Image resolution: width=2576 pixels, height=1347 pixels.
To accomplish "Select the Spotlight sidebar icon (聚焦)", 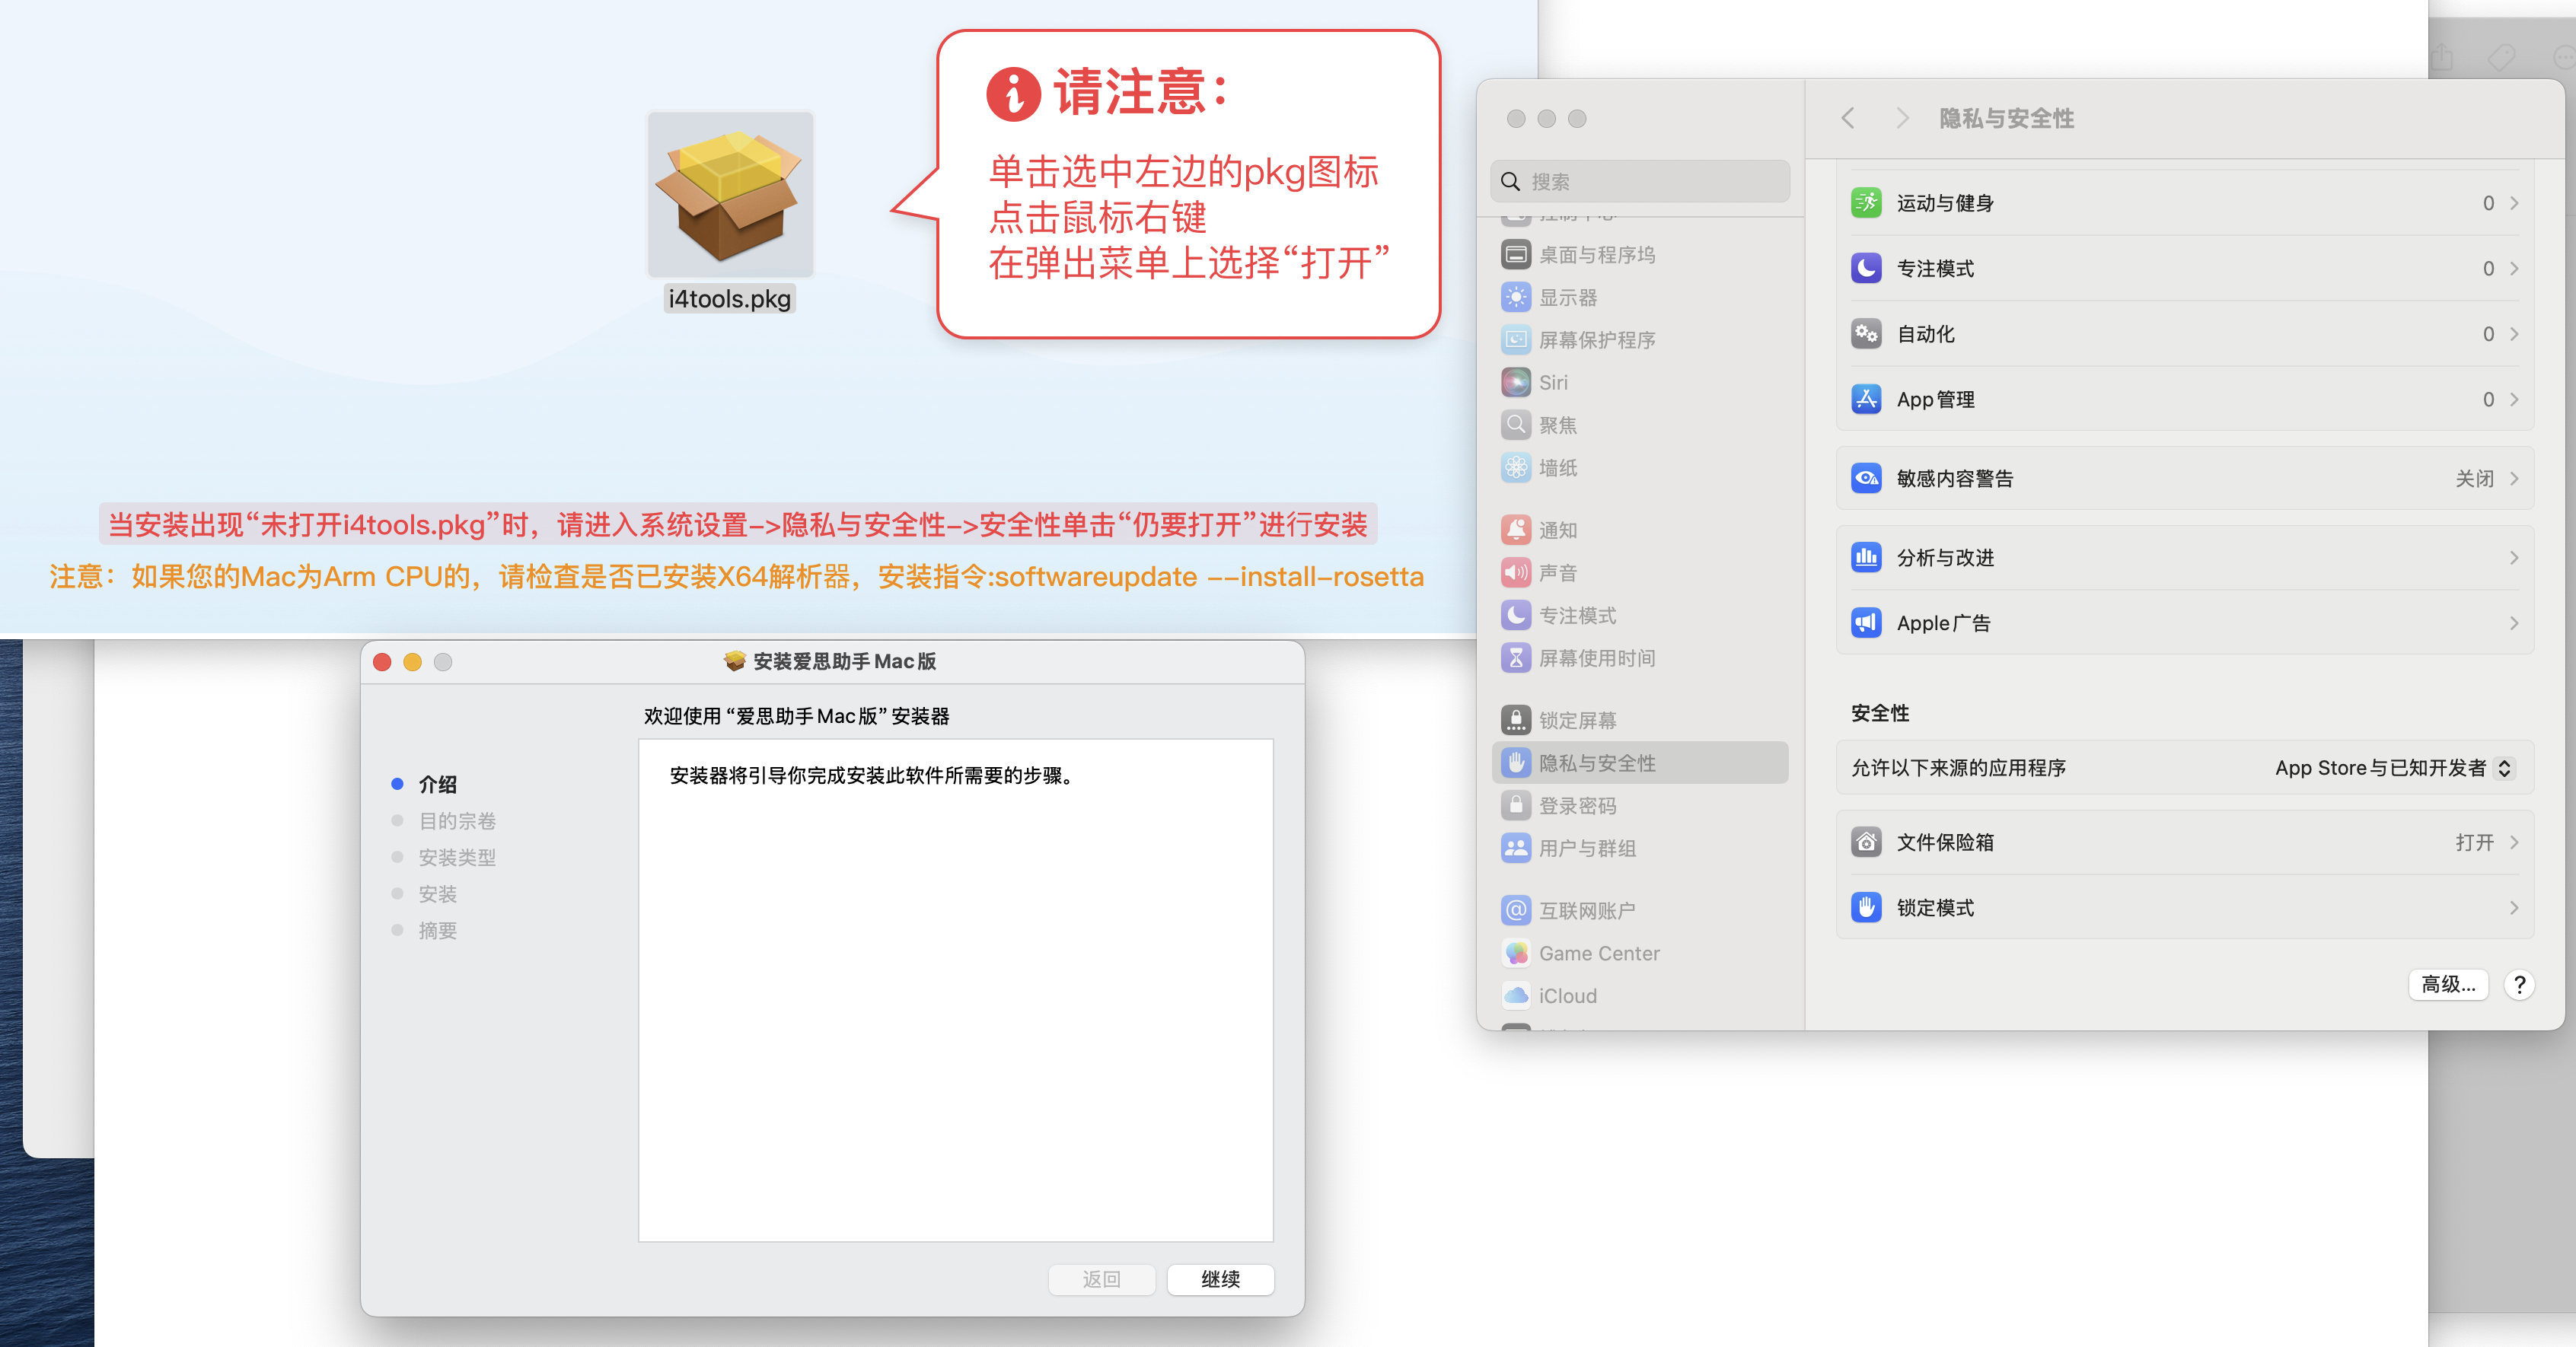I will 1516,425.
